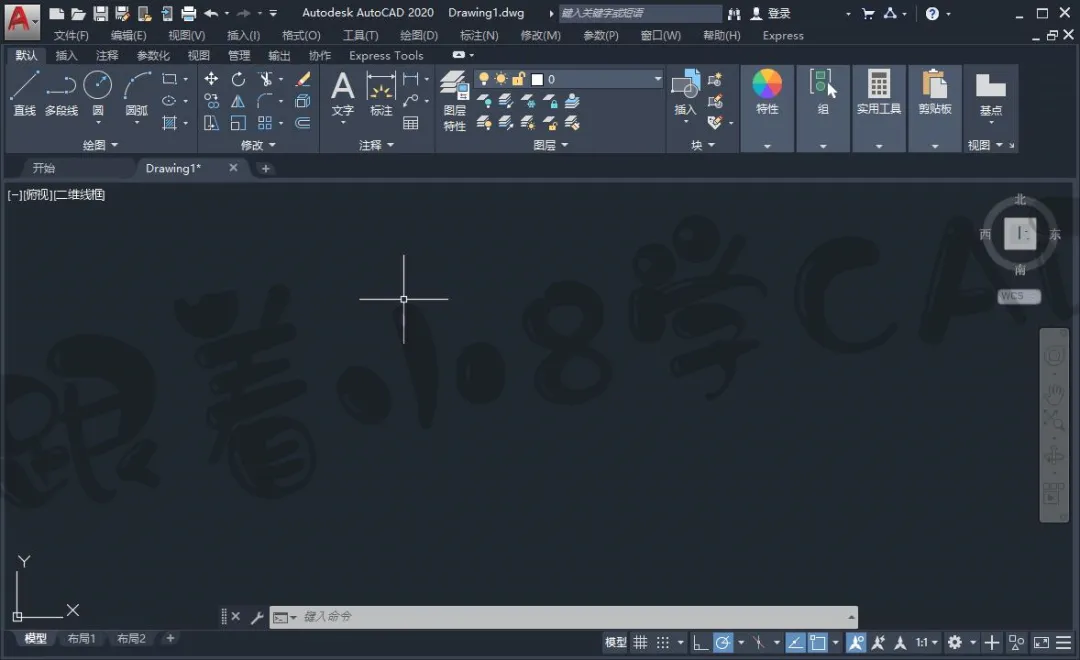Click the Fillet tool icon
Viewport: 1080px width, 660px height.
point(265,101)
